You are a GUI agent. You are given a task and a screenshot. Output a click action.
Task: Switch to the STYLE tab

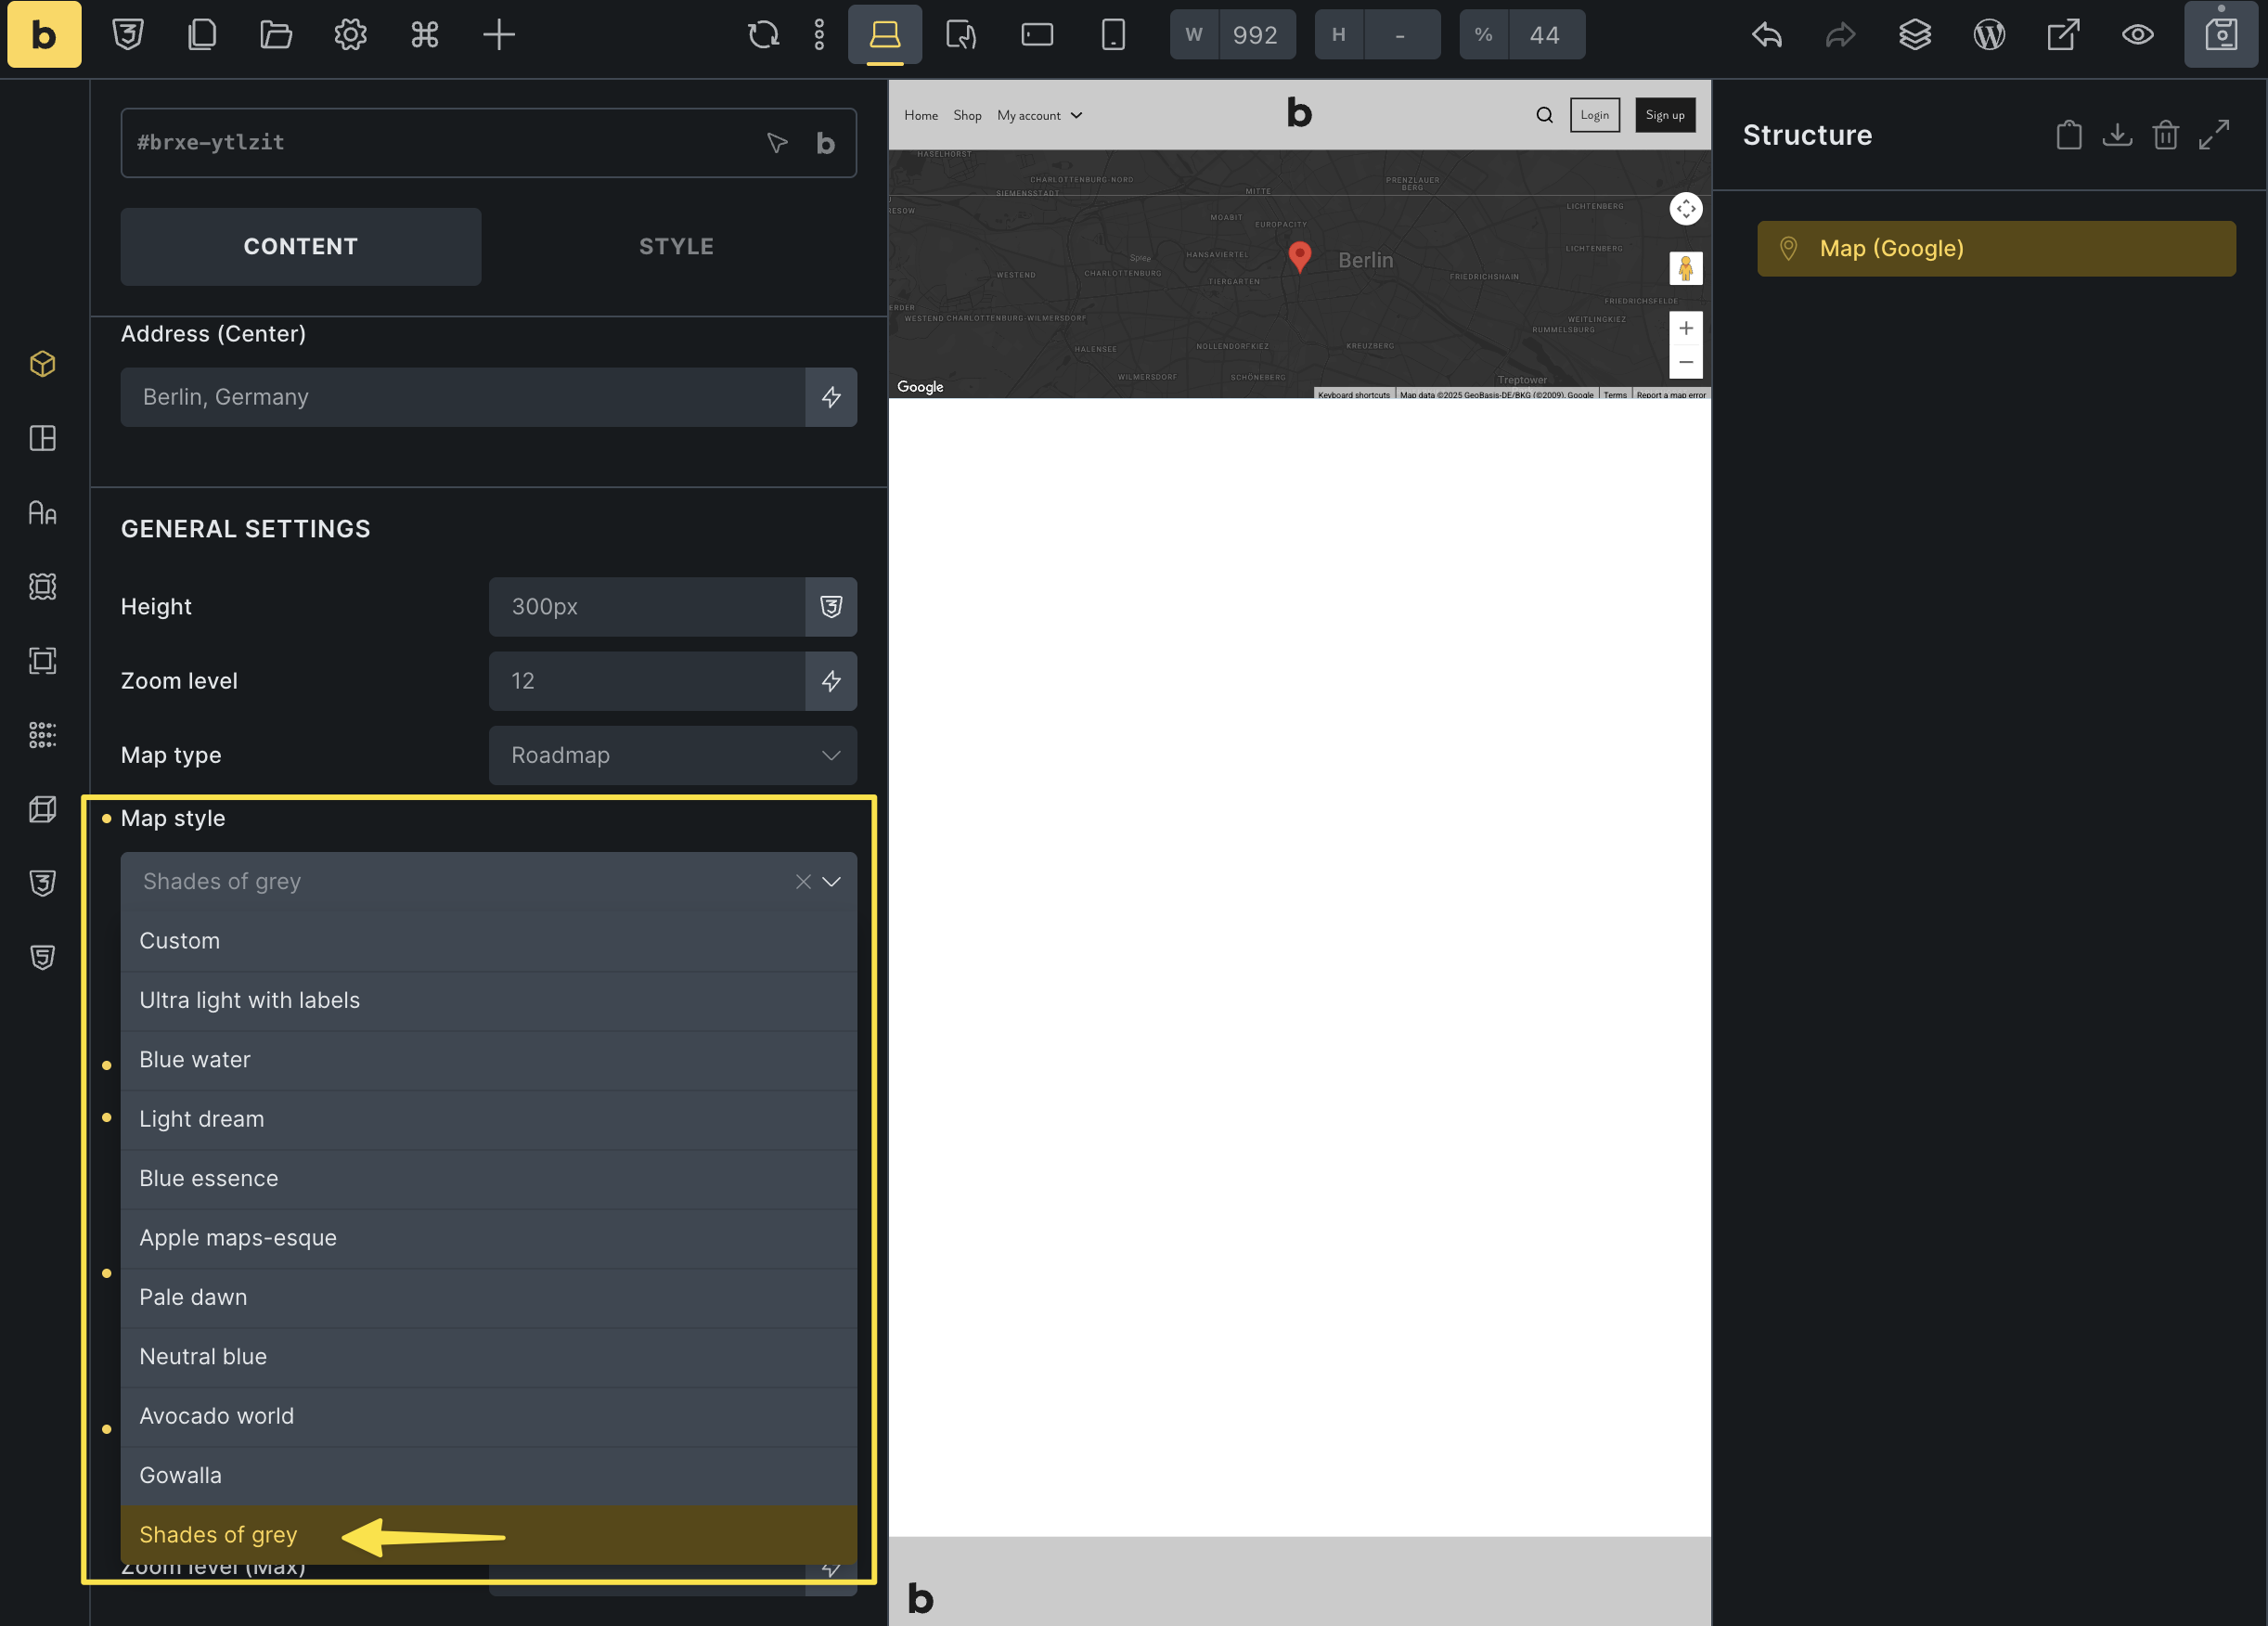(677, 247)
